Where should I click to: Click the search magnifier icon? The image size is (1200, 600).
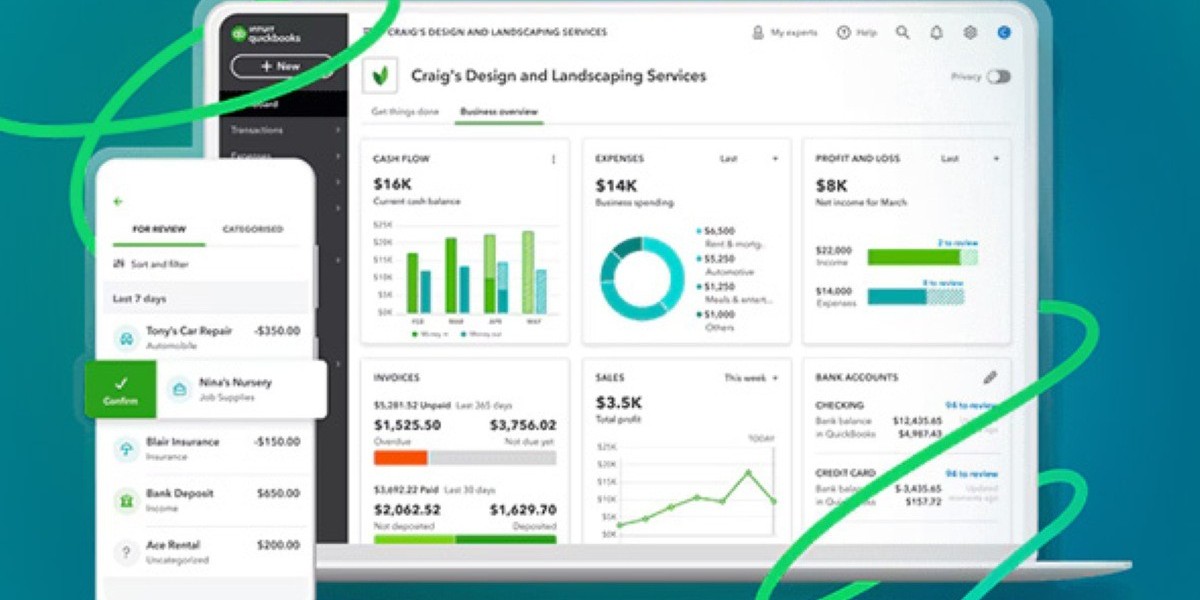click(902, 32)
